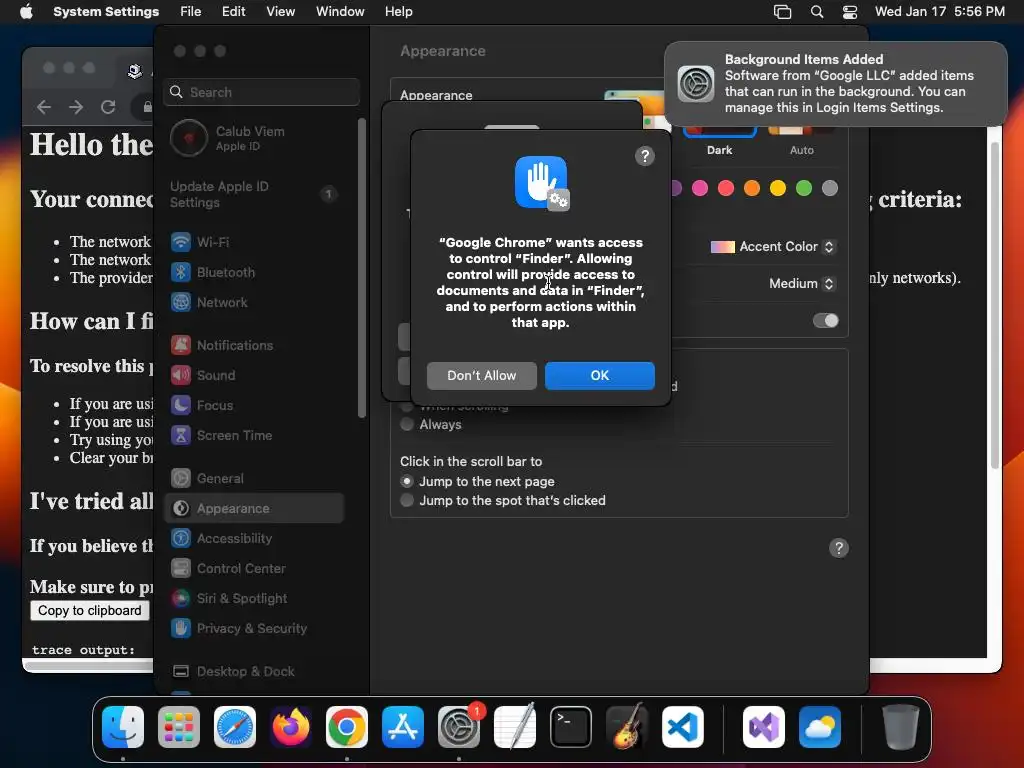Open Sound settings in the sidebar
The height and width of the screenshot is (768, 1024).
tap(256, 376)
